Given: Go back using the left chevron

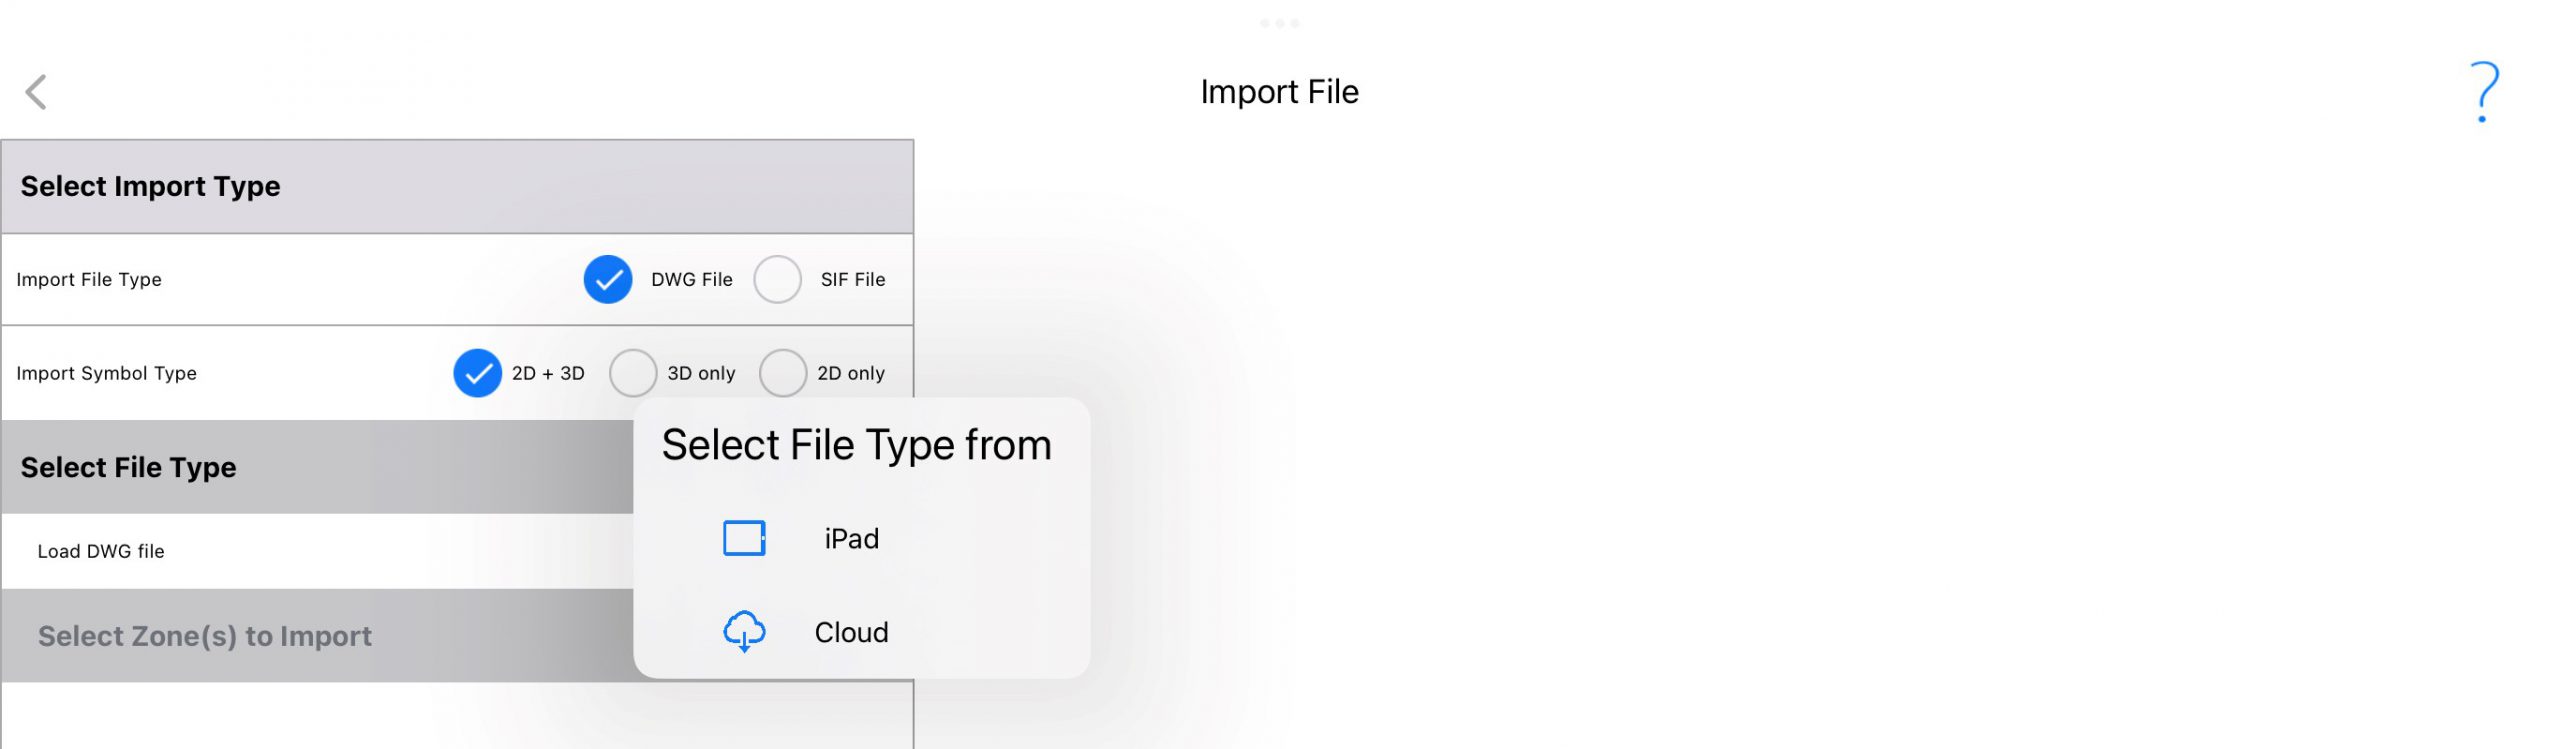Looking at the screenshot, I should tap(36, 92).
